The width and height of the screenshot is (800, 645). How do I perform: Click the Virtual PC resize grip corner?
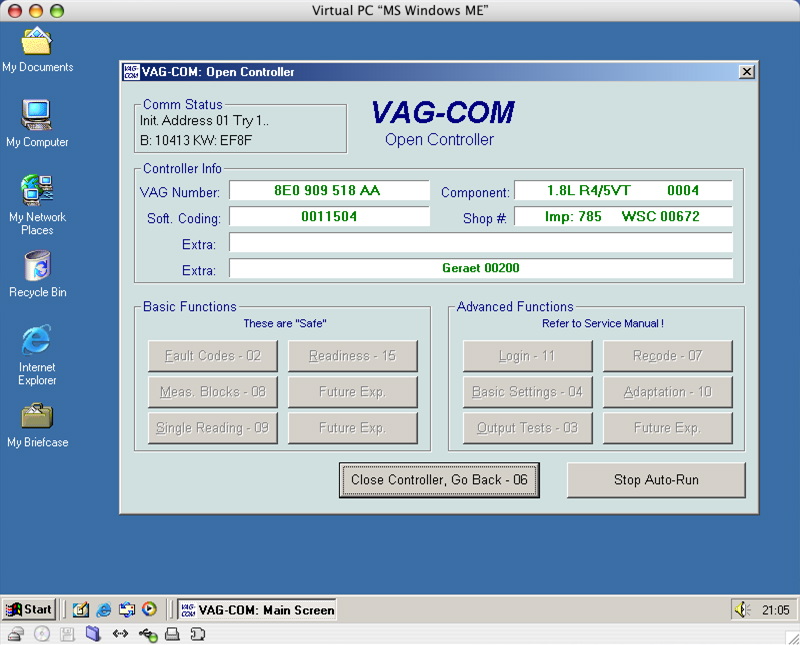(x=793, y=637)
